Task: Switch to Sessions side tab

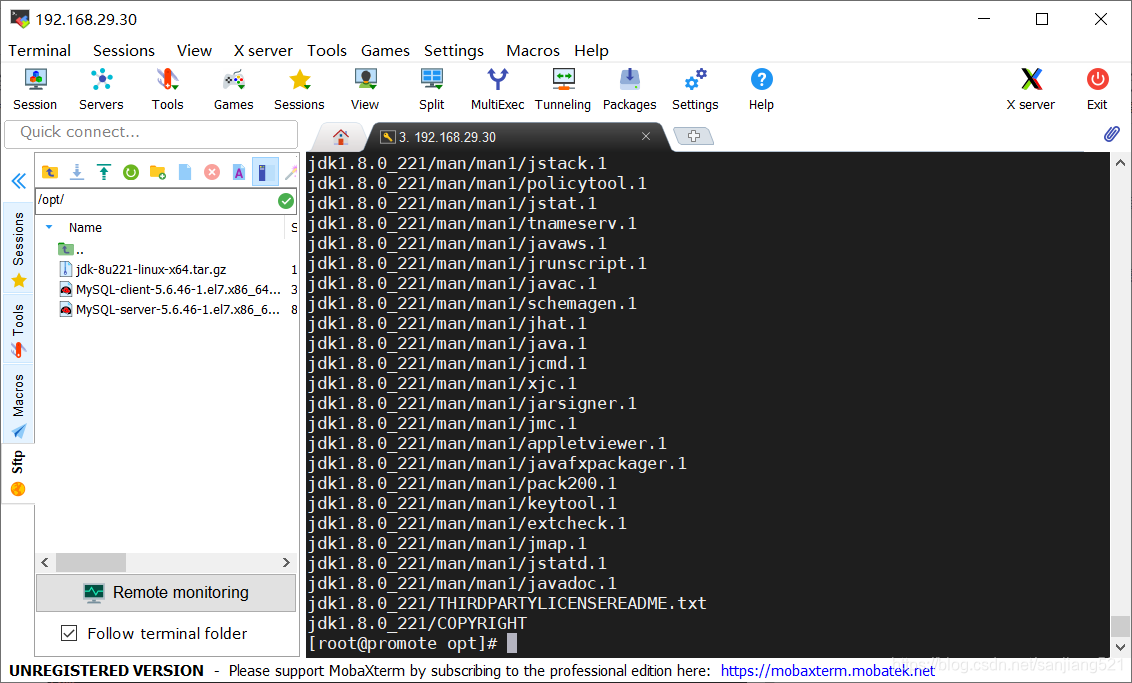Action: pyautogui.click(x=18, y=248)
